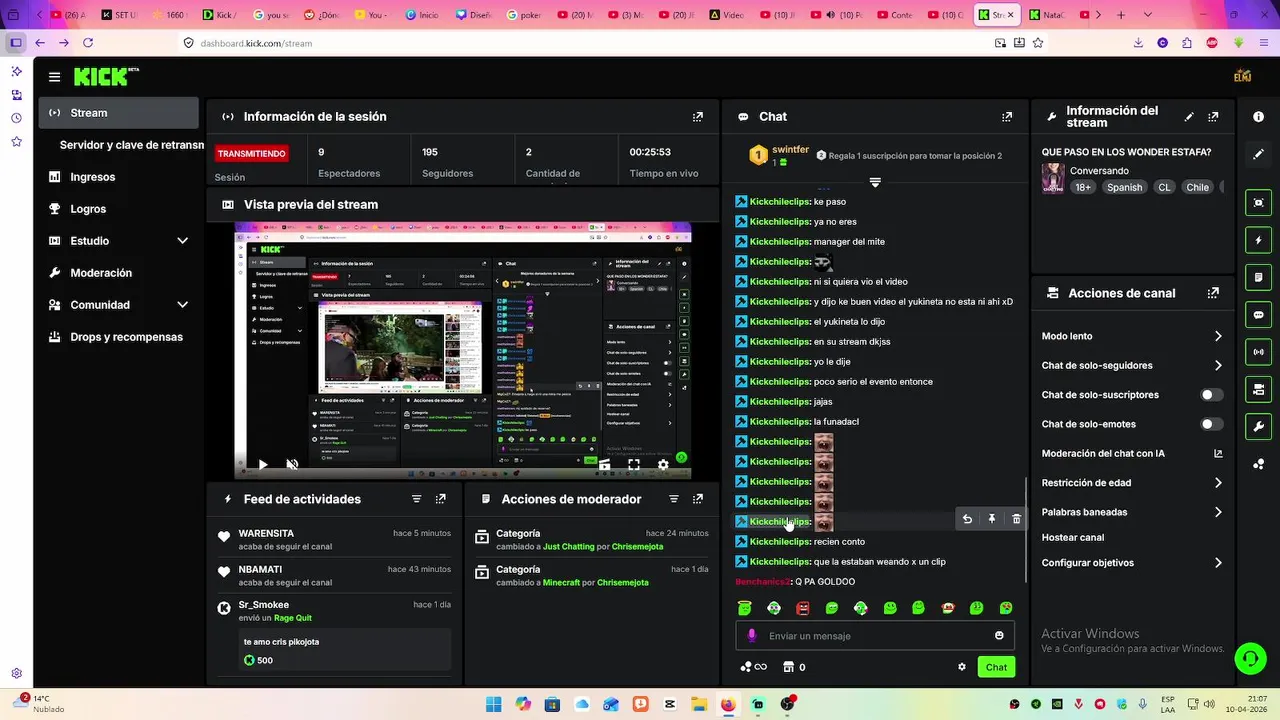
Task: Open swintfer top gifter entry
Action: coord(779,155)
